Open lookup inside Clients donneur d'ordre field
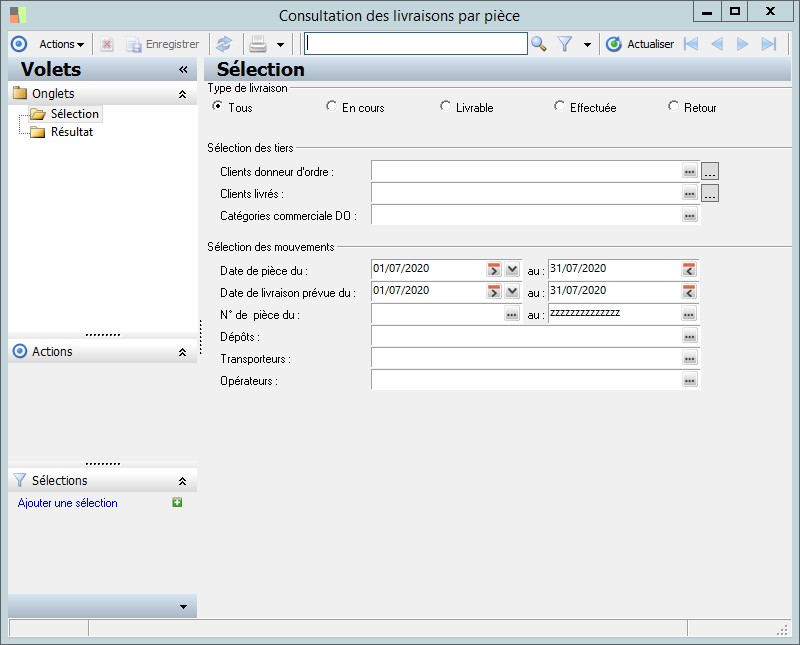This screenshot has width=800, height=645. tap(689, 171)
